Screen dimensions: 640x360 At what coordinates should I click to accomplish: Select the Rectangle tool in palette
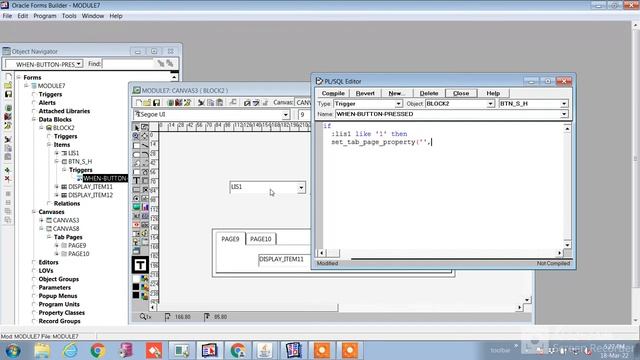136,145
